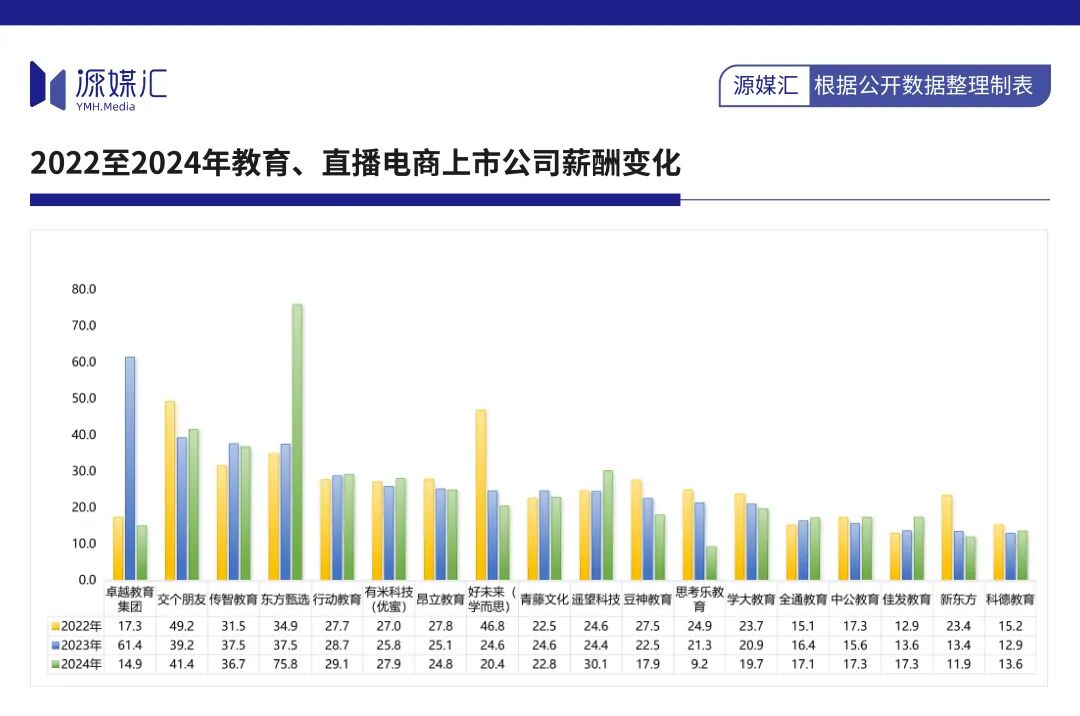Click the 80.0 label on the y-axis
Image resolution: width=1080 pixels, height=716 pixels.
[83, 289]
